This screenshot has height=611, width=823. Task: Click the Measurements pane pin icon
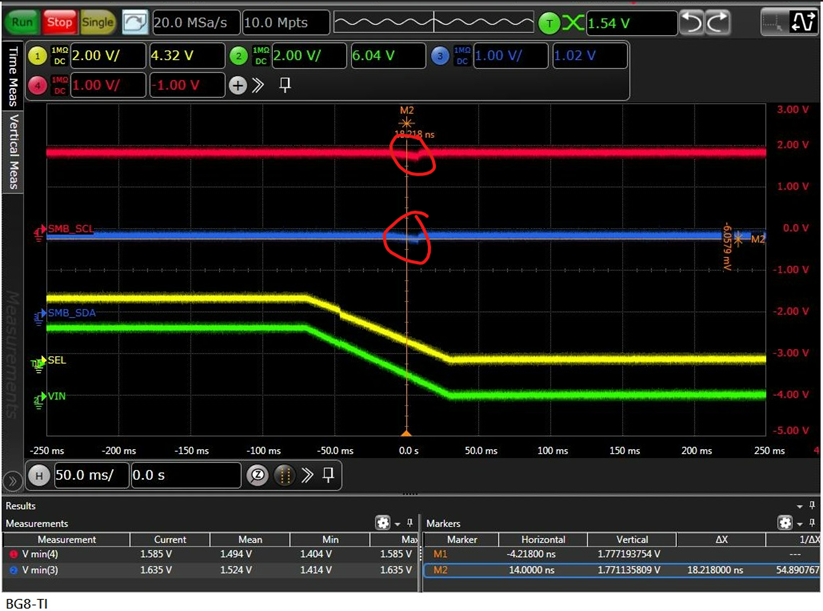pyautogui.click(x=410, y=523)
